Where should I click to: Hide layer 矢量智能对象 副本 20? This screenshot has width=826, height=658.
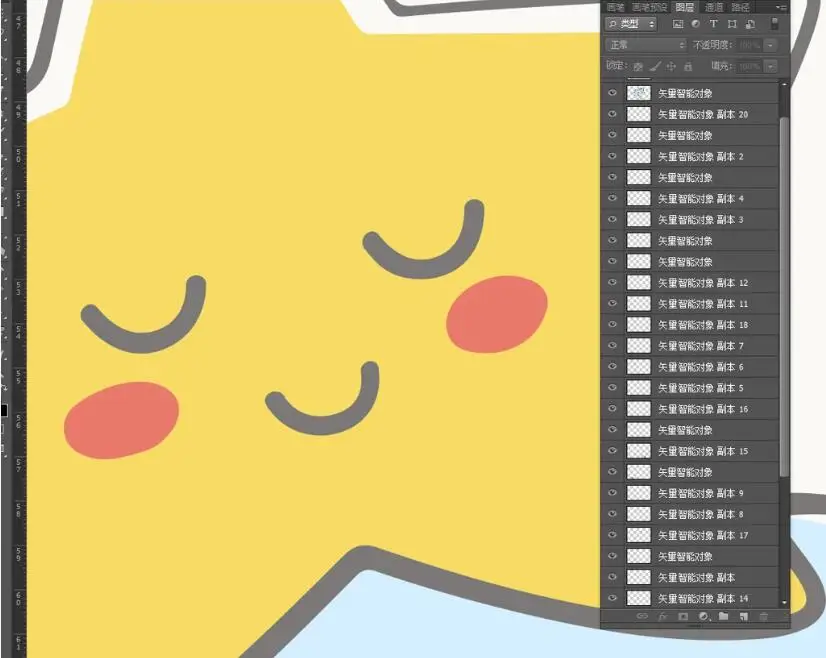[612, 114]
